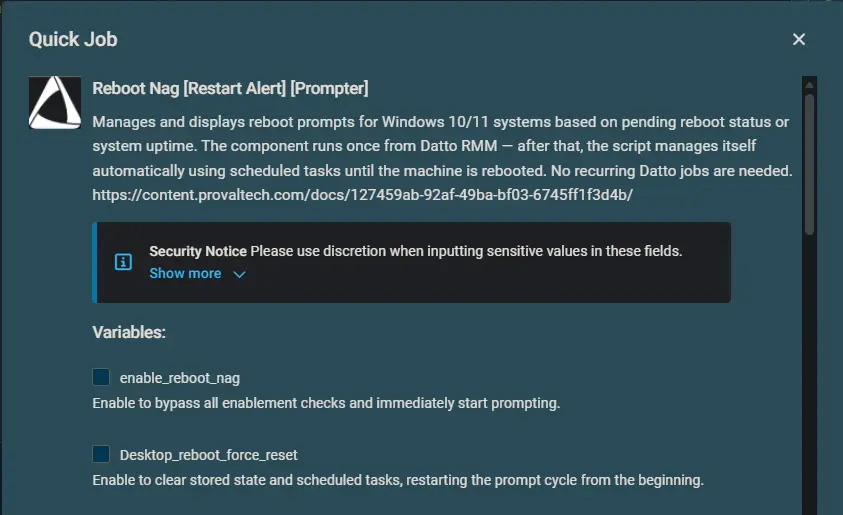Click the Reboot Nag [Restart Alert] [Prompter] title
Screen dimensions: 843x515
[230, 88]
